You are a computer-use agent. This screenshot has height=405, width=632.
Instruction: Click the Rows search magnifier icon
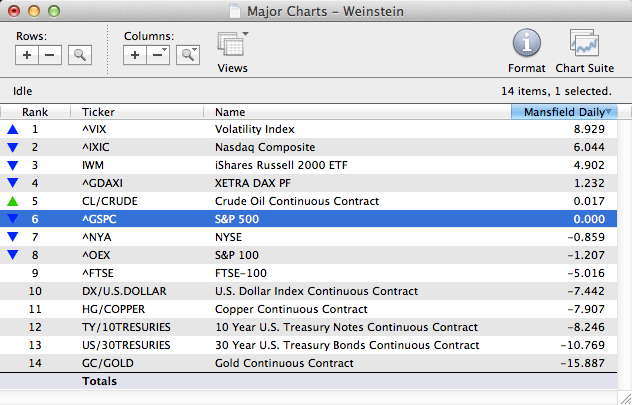coord(80,55)
